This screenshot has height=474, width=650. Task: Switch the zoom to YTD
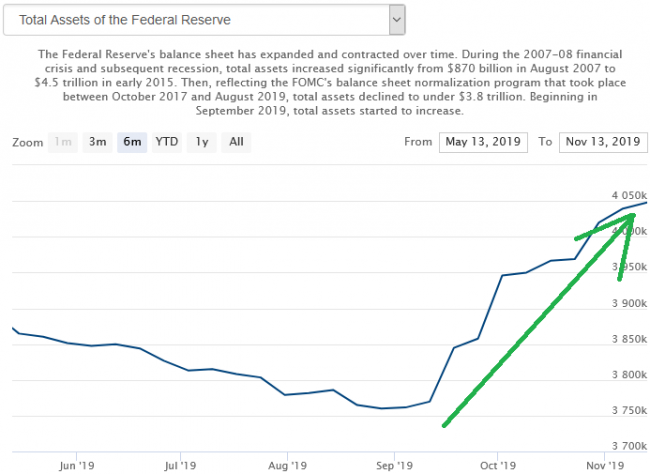167,142
